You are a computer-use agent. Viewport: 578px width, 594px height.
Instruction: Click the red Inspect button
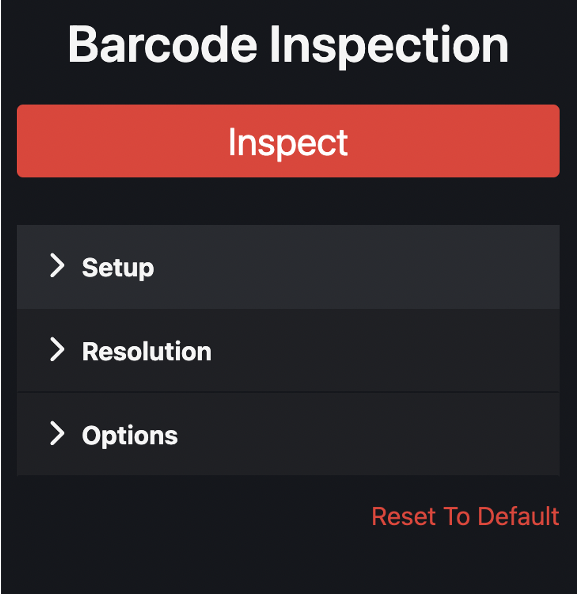click(288, 141)
